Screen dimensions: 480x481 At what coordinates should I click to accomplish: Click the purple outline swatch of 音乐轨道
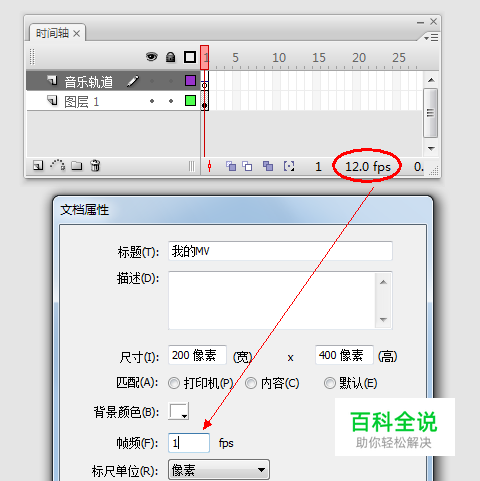190,80
